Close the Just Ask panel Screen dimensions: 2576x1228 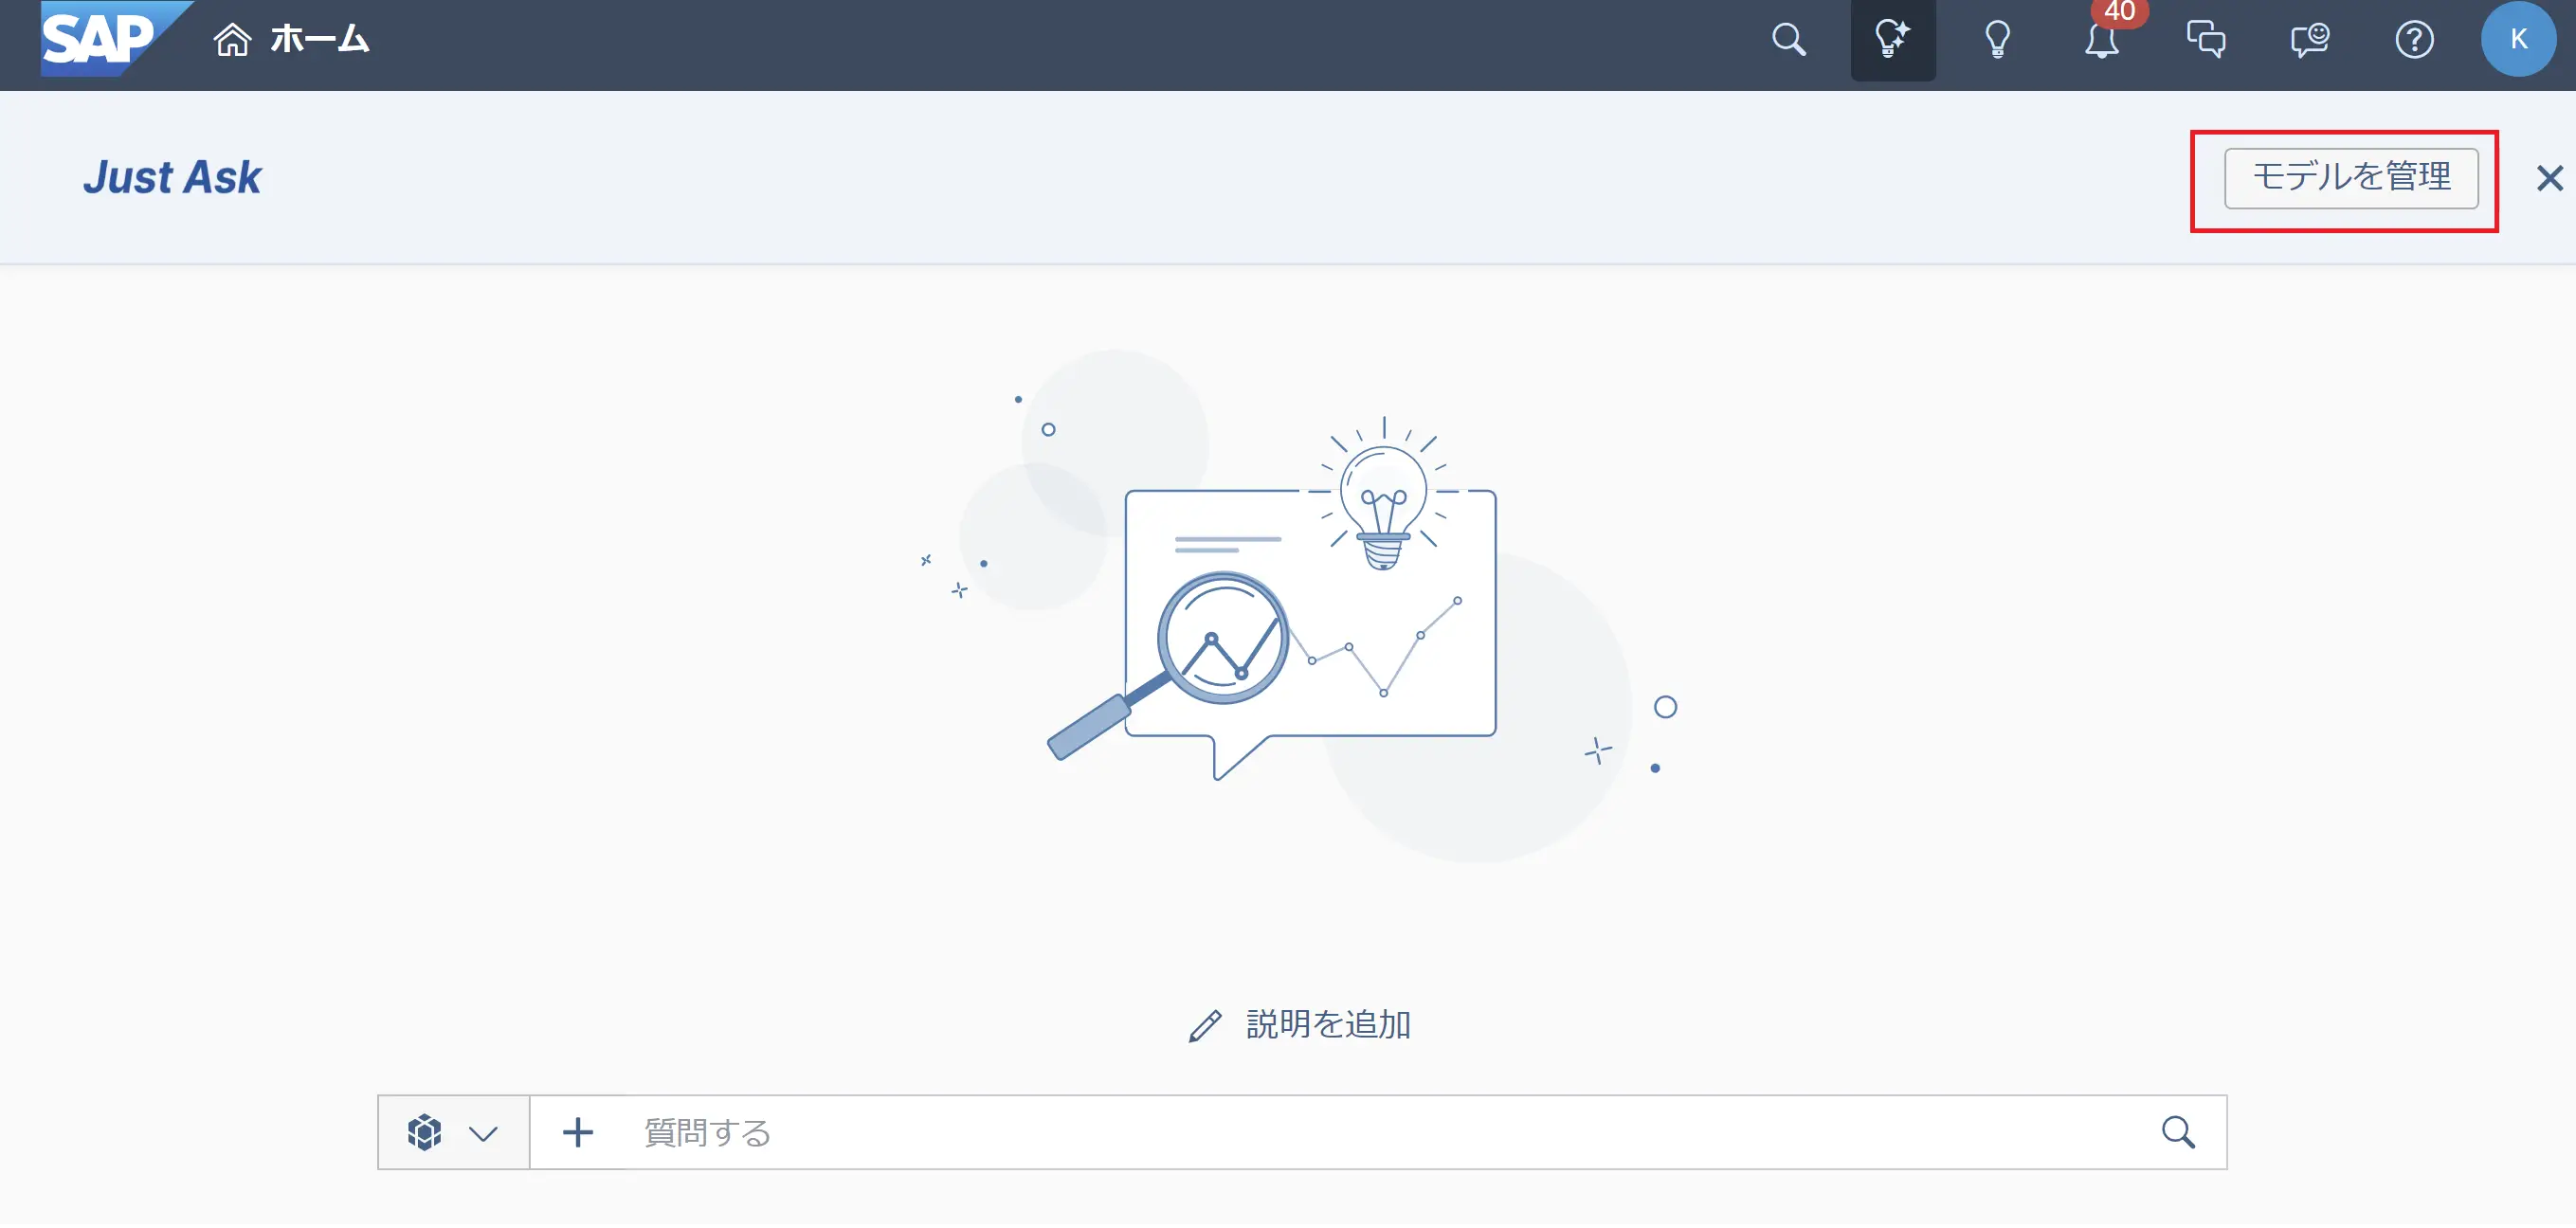coord(2549,179)
